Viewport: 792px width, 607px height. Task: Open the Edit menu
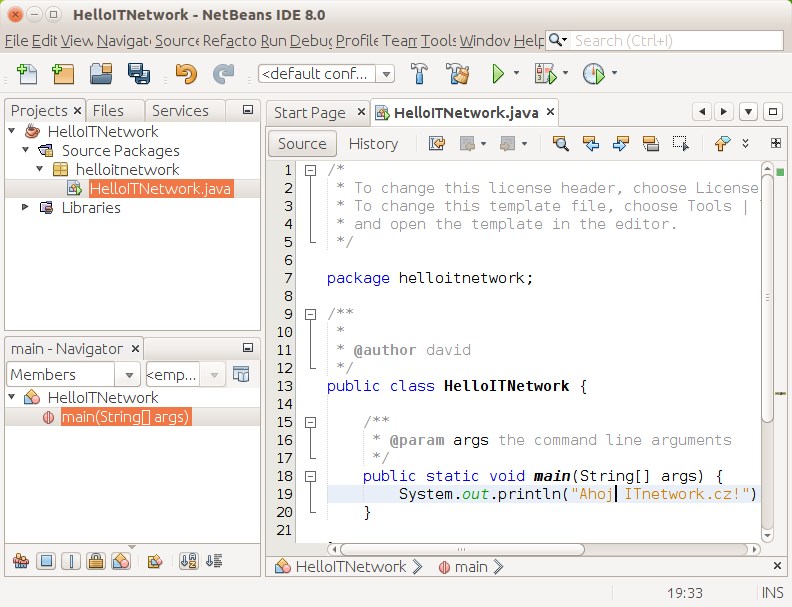click(44, 40)
